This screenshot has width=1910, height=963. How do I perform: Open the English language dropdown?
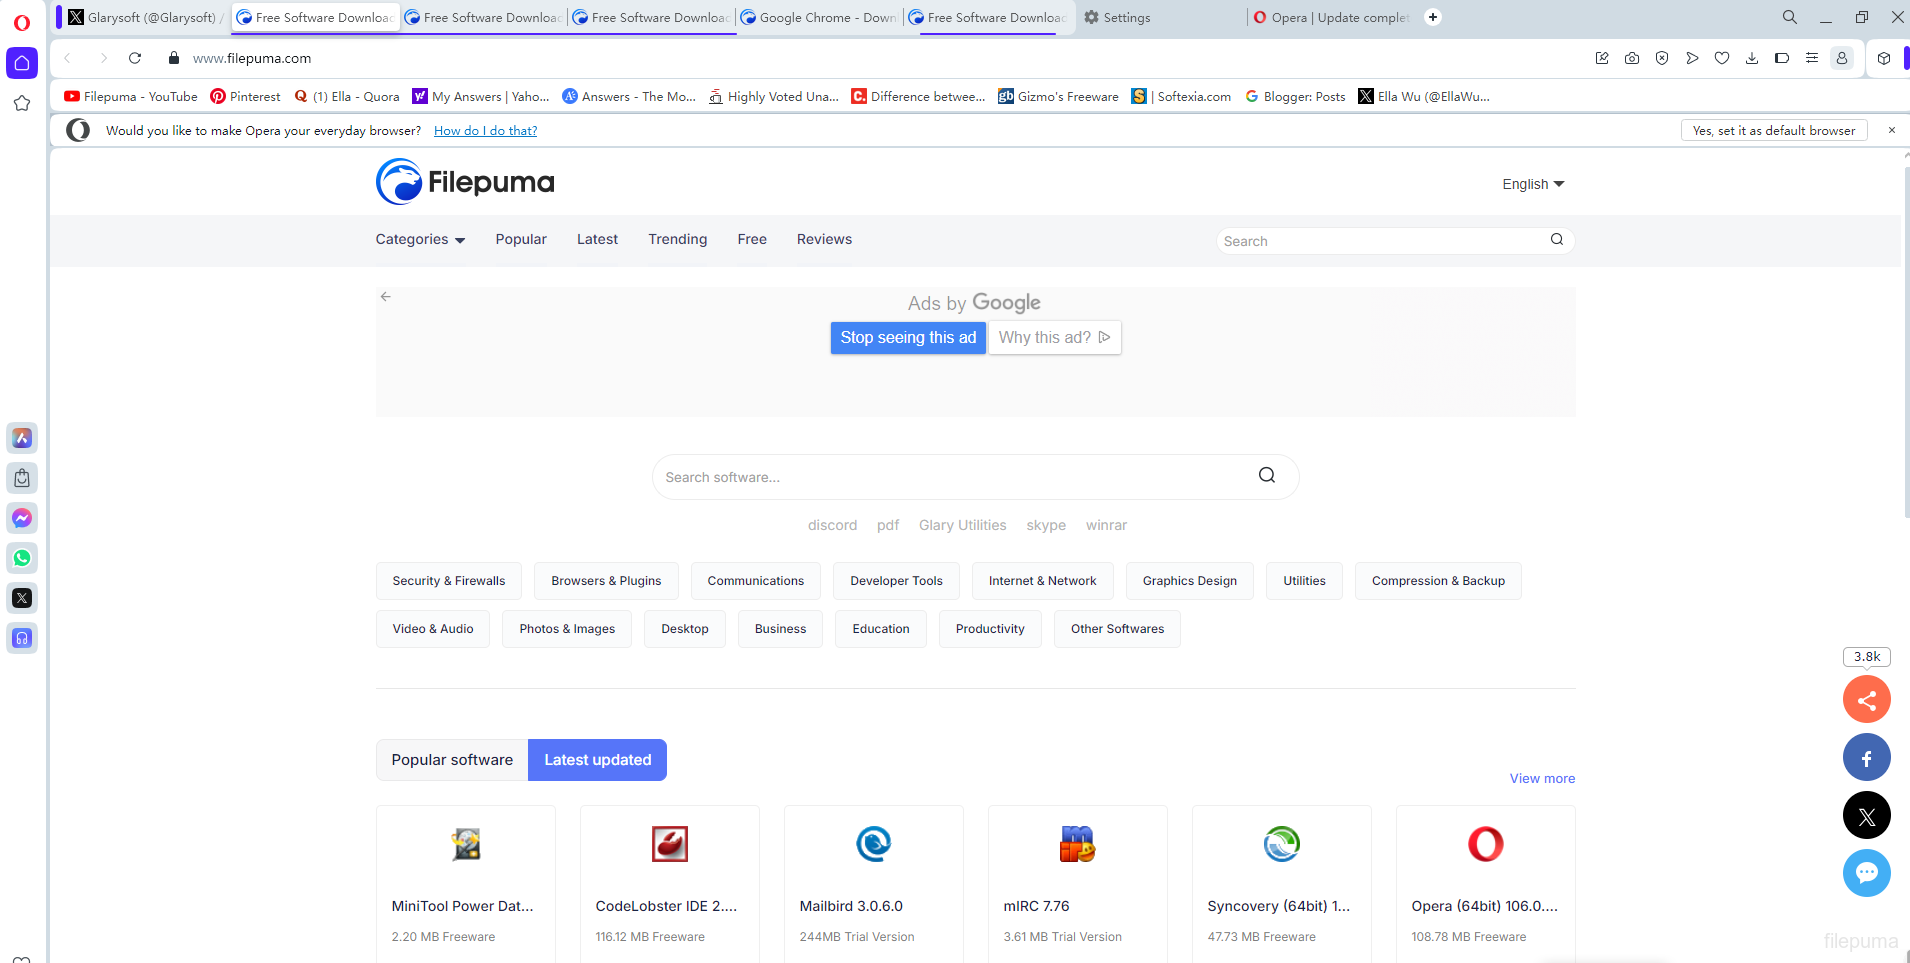[1532, 184]
